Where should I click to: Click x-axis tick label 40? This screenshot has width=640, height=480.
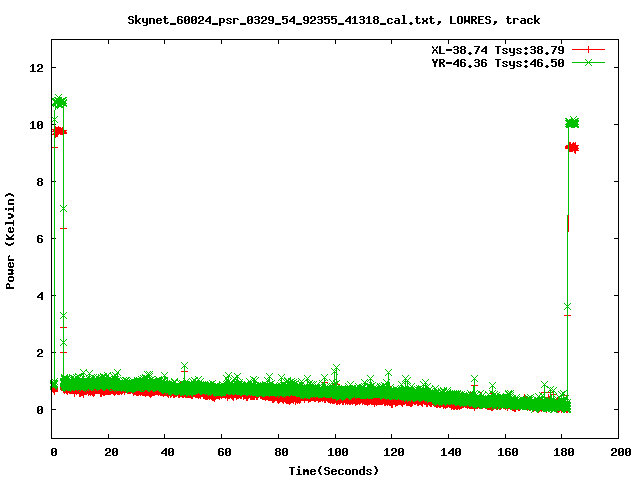167,452
